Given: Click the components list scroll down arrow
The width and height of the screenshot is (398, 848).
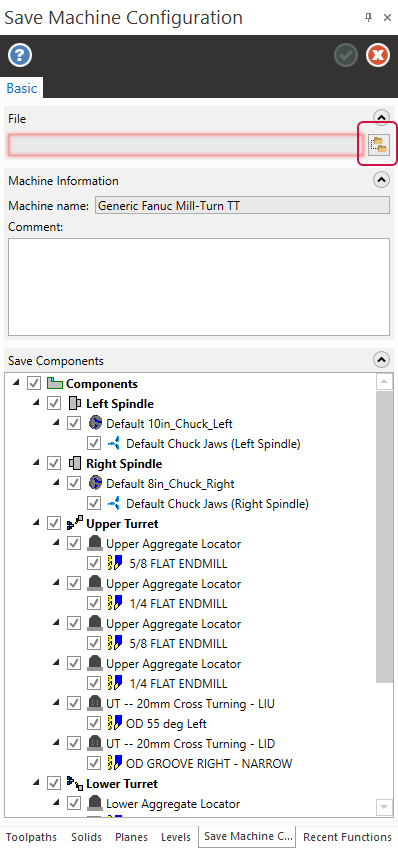Looking at the screenshot, I should click(384, 807).
